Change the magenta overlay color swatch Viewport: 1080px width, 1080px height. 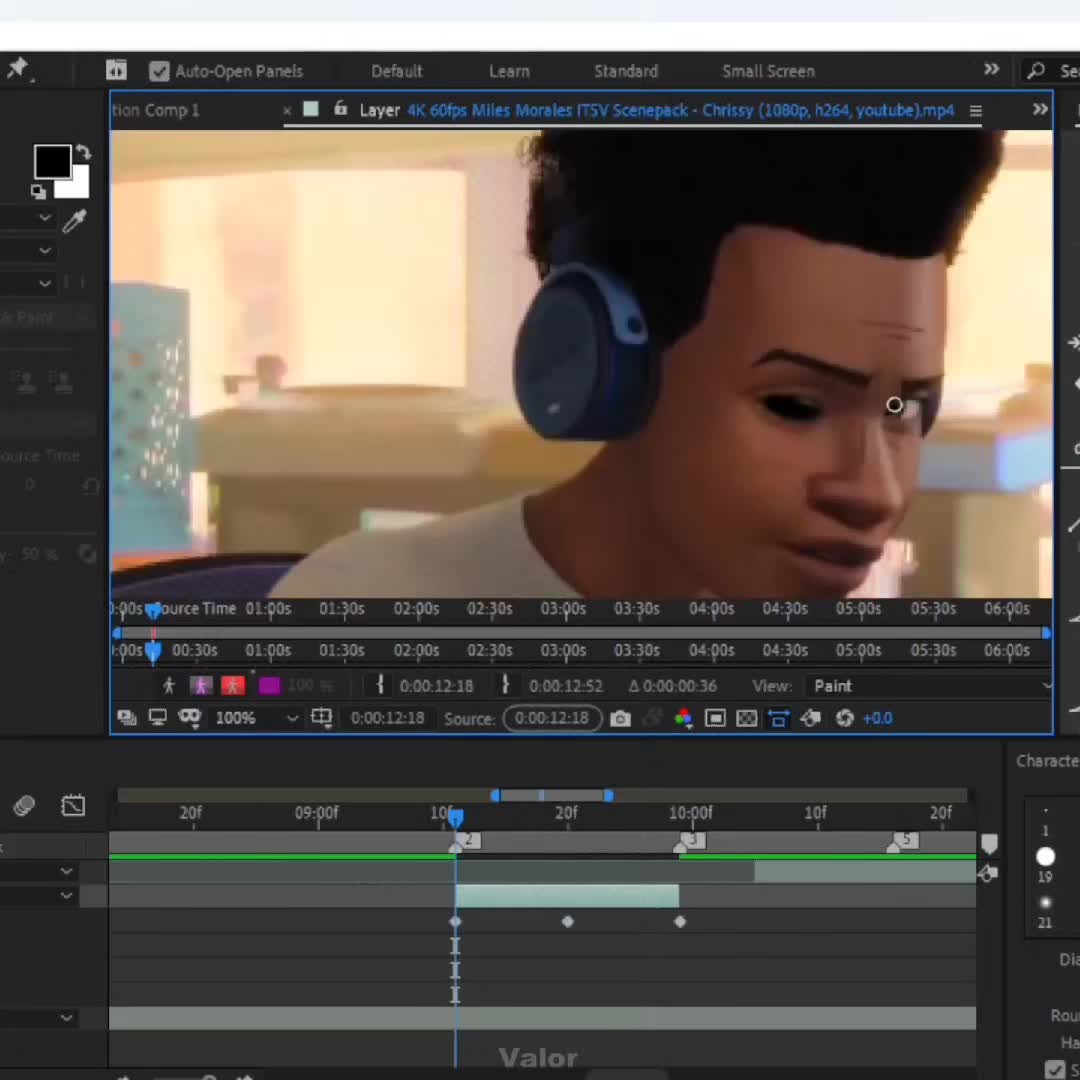tap(269, 685)
